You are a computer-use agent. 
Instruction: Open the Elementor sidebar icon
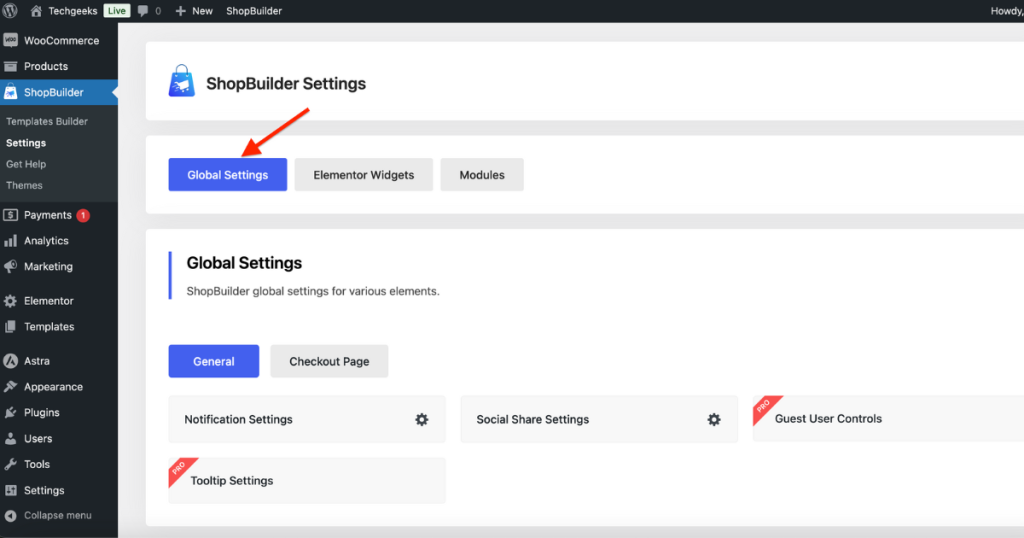pos(10,301)
